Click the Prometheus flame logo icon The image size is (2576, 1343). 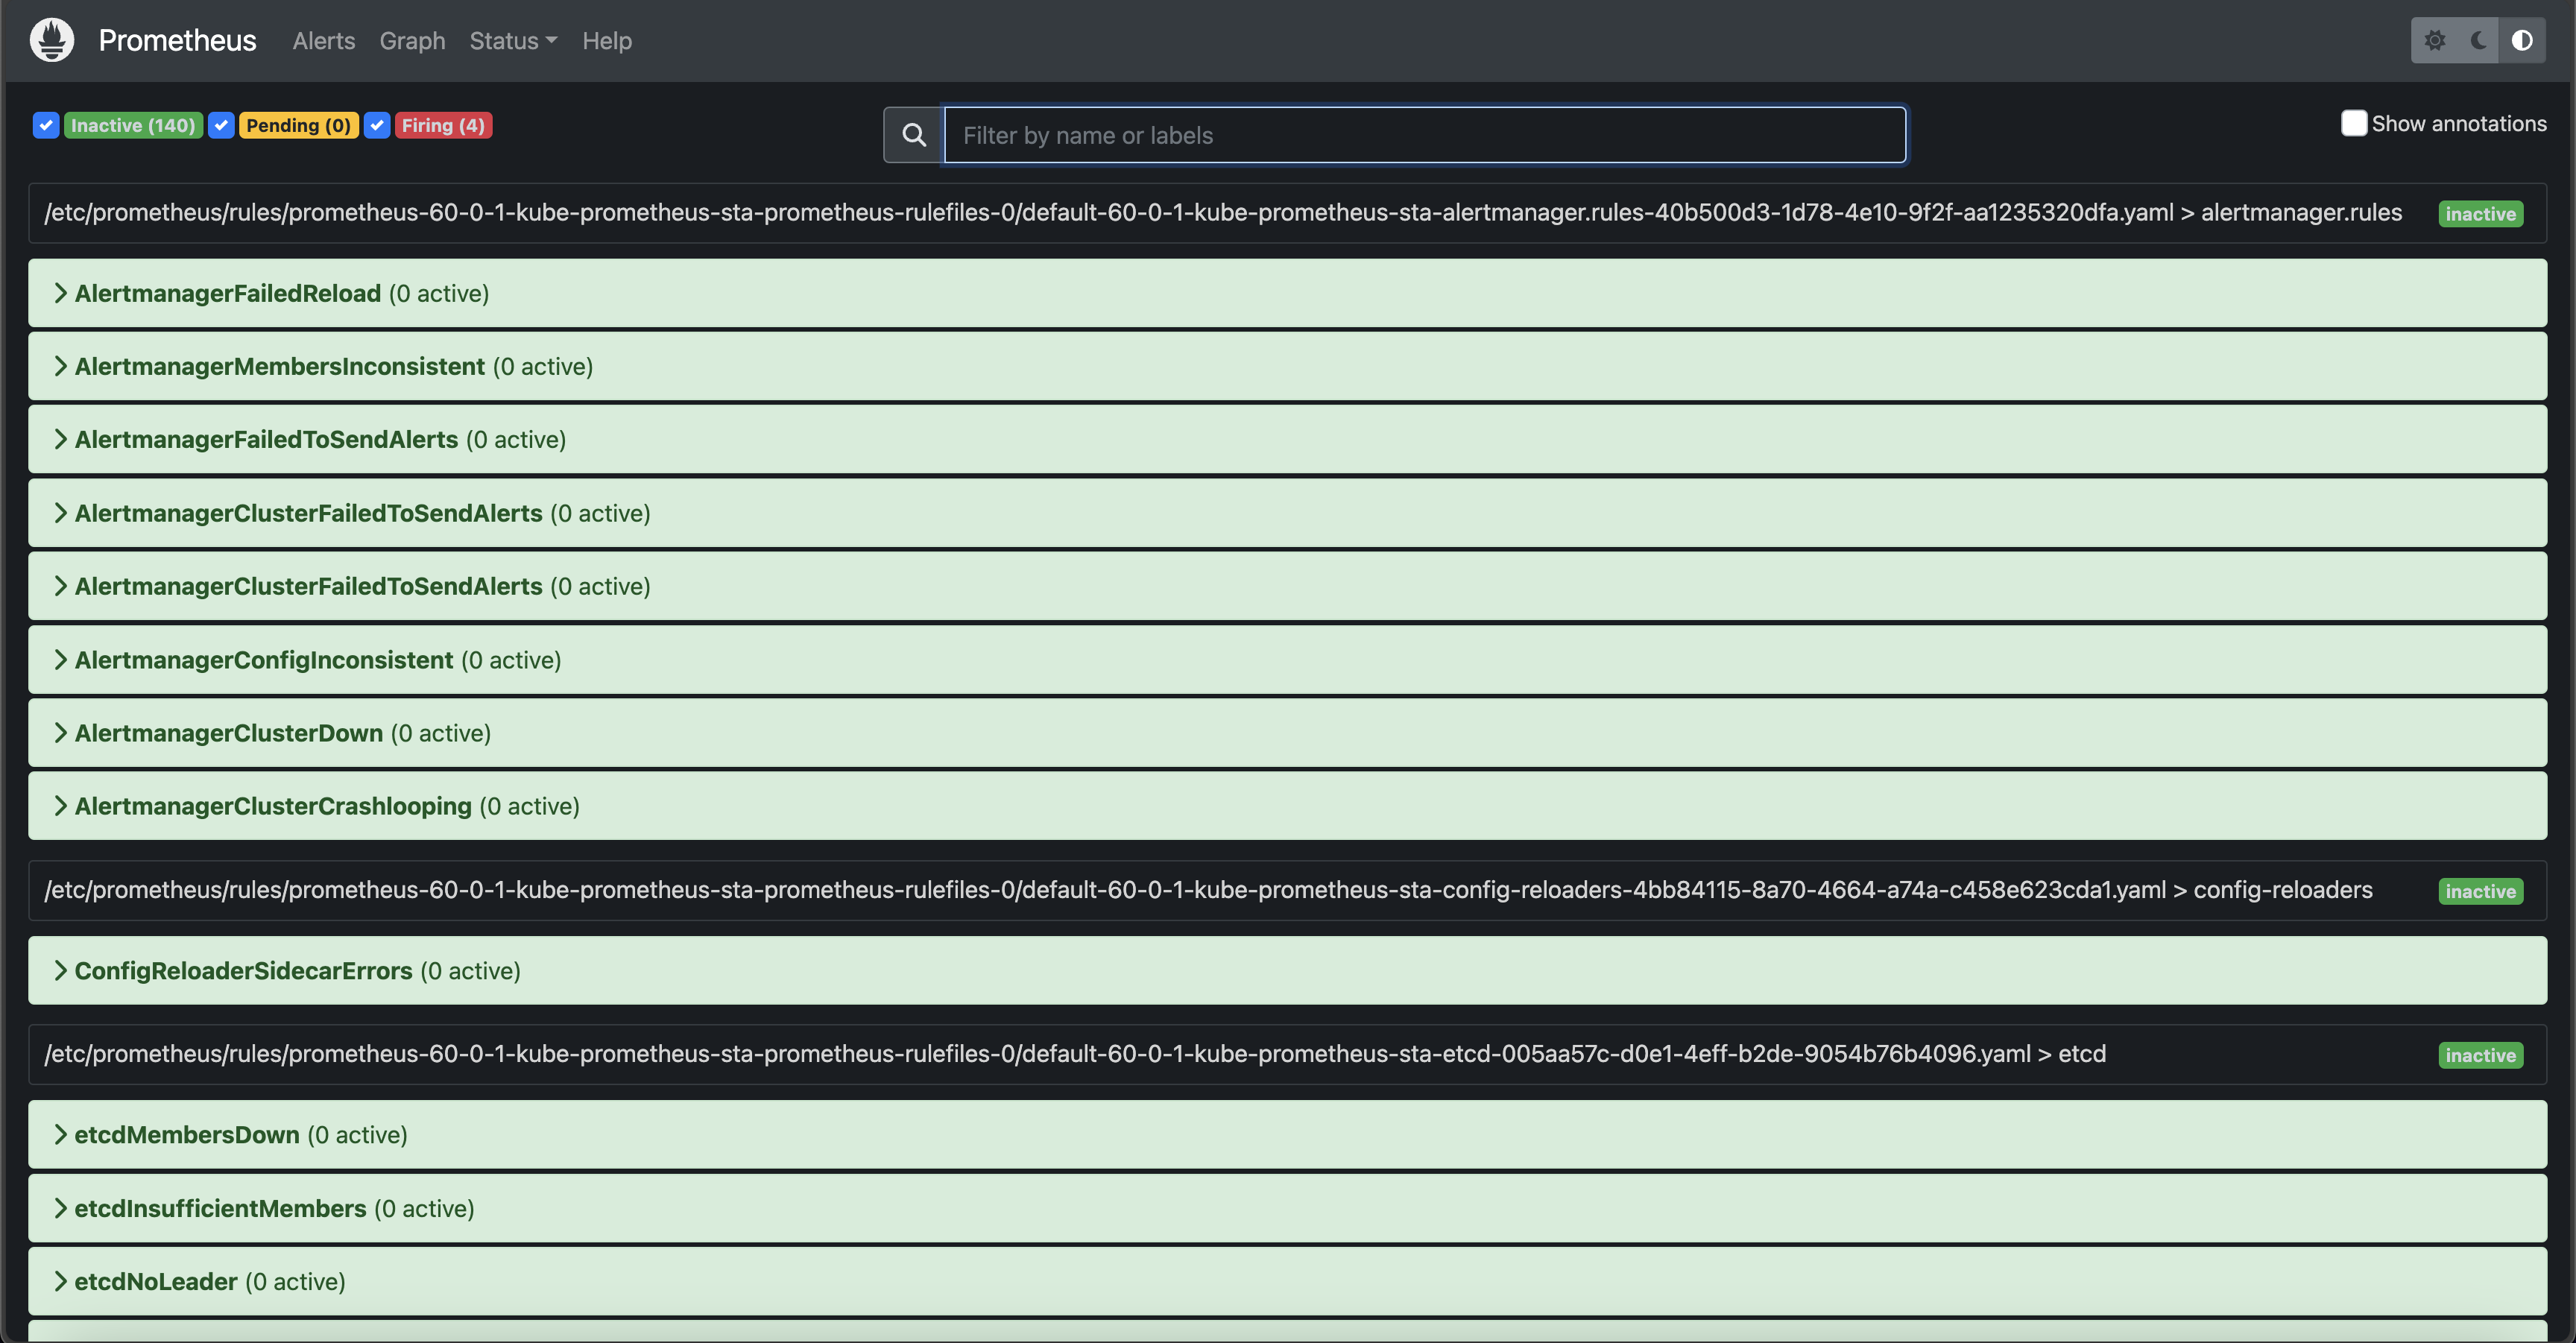coord(52,40)
